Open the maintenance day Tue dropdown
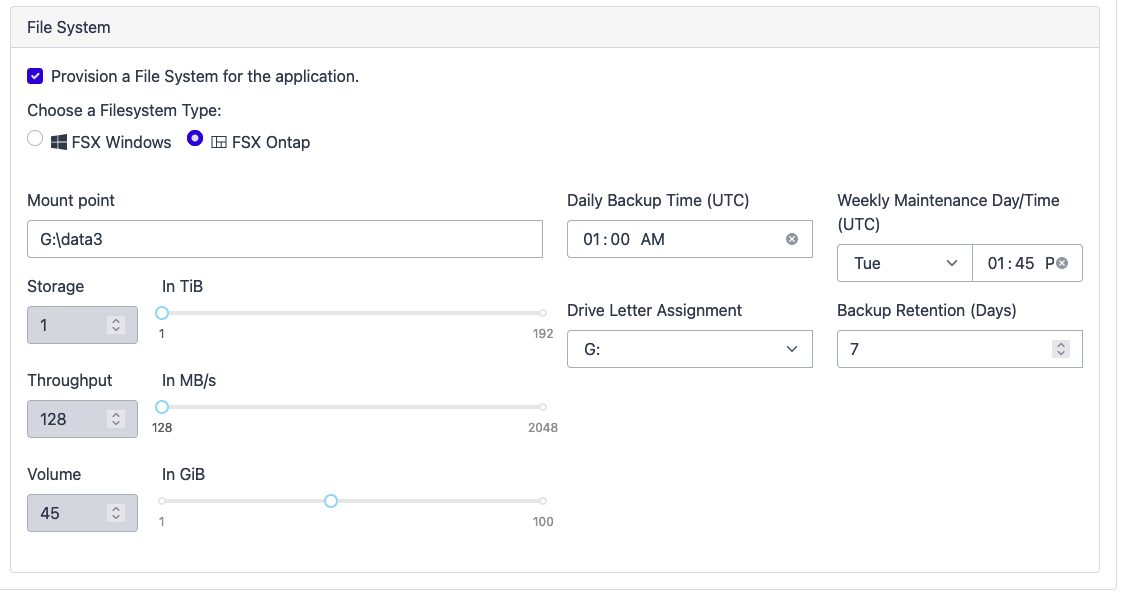Screen dimensions: 1126x599 click(904, 263)
